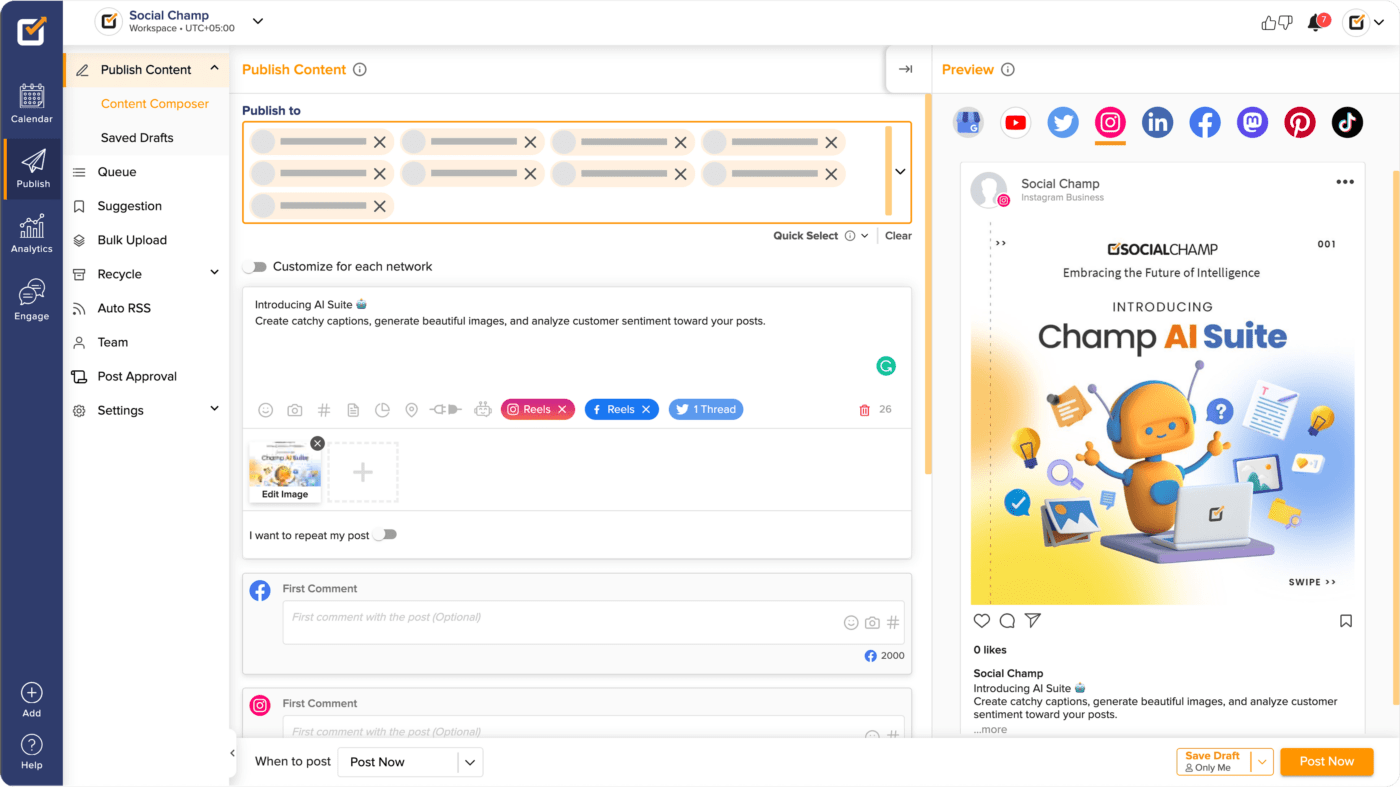
Task: Open the Engage section in sidebar
Action: [x=31, y=300]
